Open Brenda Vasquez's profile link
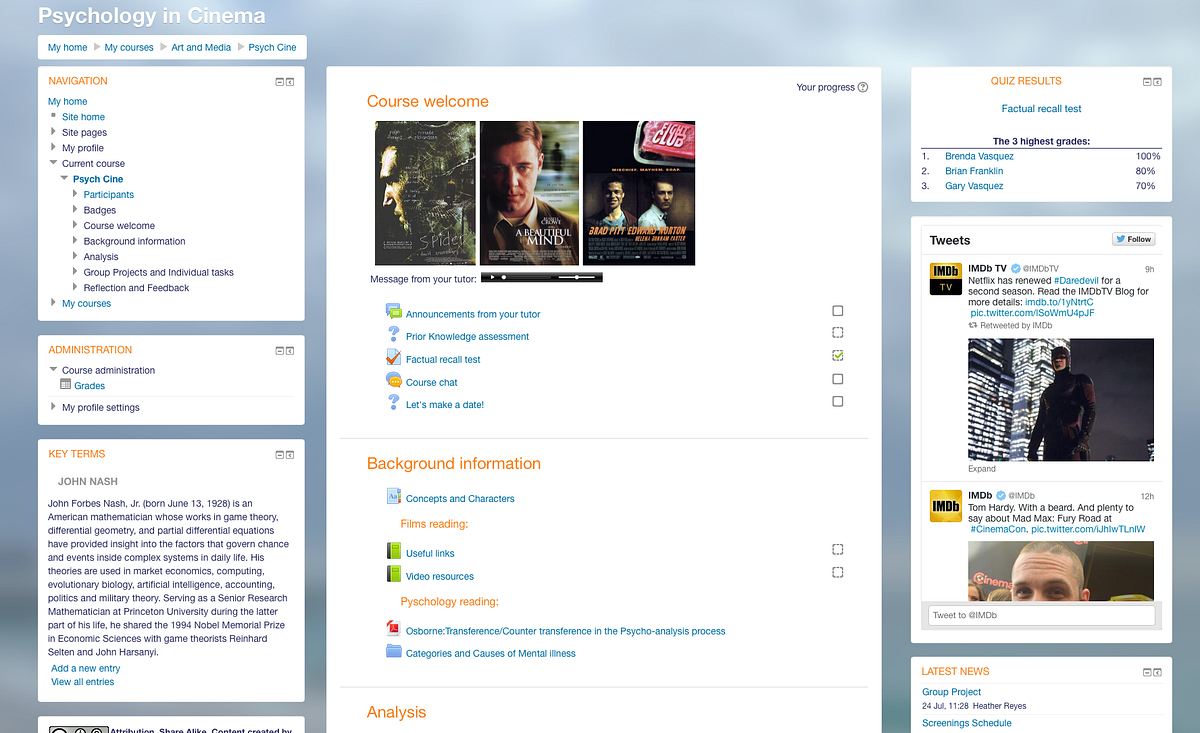This screenshot has height=733, width=1200. 979,156
